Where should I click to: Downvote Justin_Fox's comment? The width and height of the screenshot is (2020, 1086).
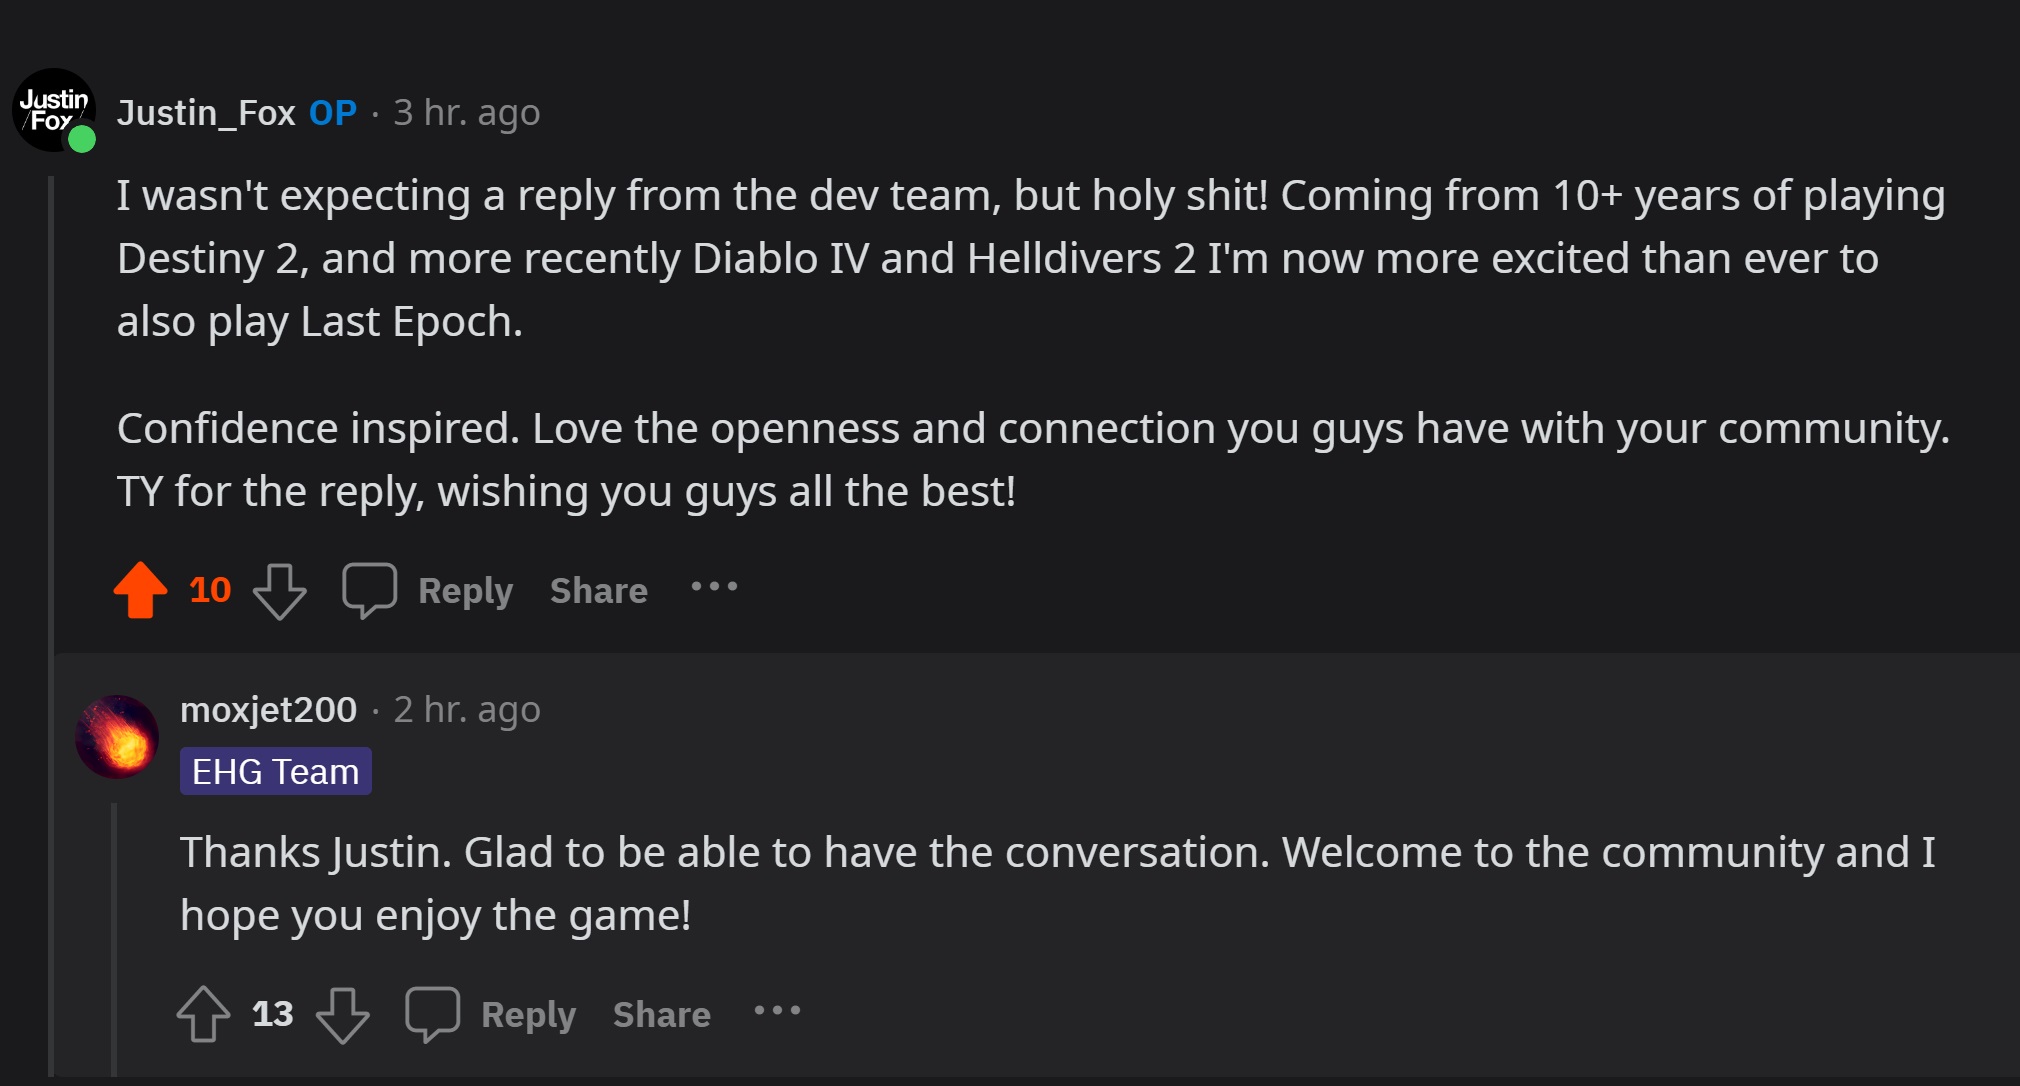pos(279,591)
